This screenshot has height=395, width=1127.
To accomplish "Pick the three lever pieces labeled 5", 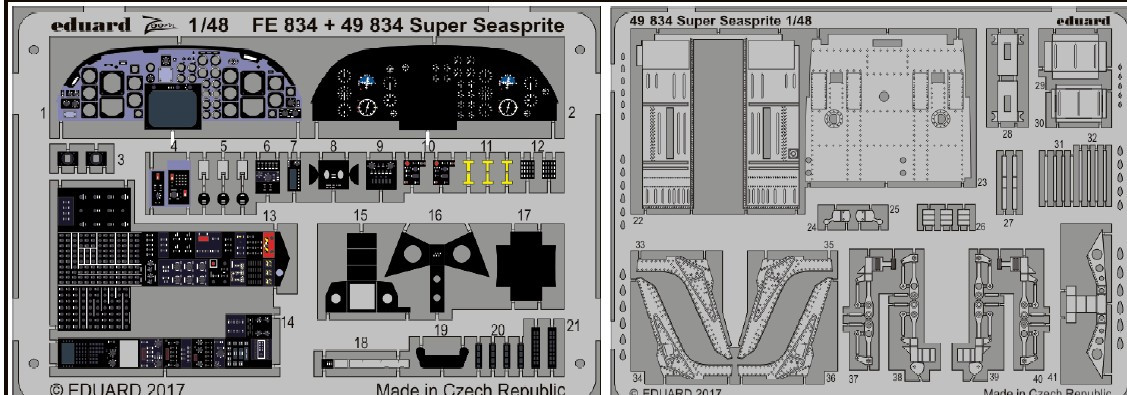I will pos(224,181).
